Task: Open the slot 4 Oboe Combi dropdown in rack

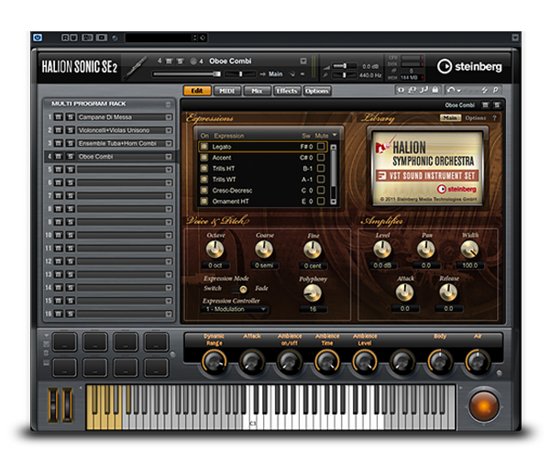Action: [169, 156]
